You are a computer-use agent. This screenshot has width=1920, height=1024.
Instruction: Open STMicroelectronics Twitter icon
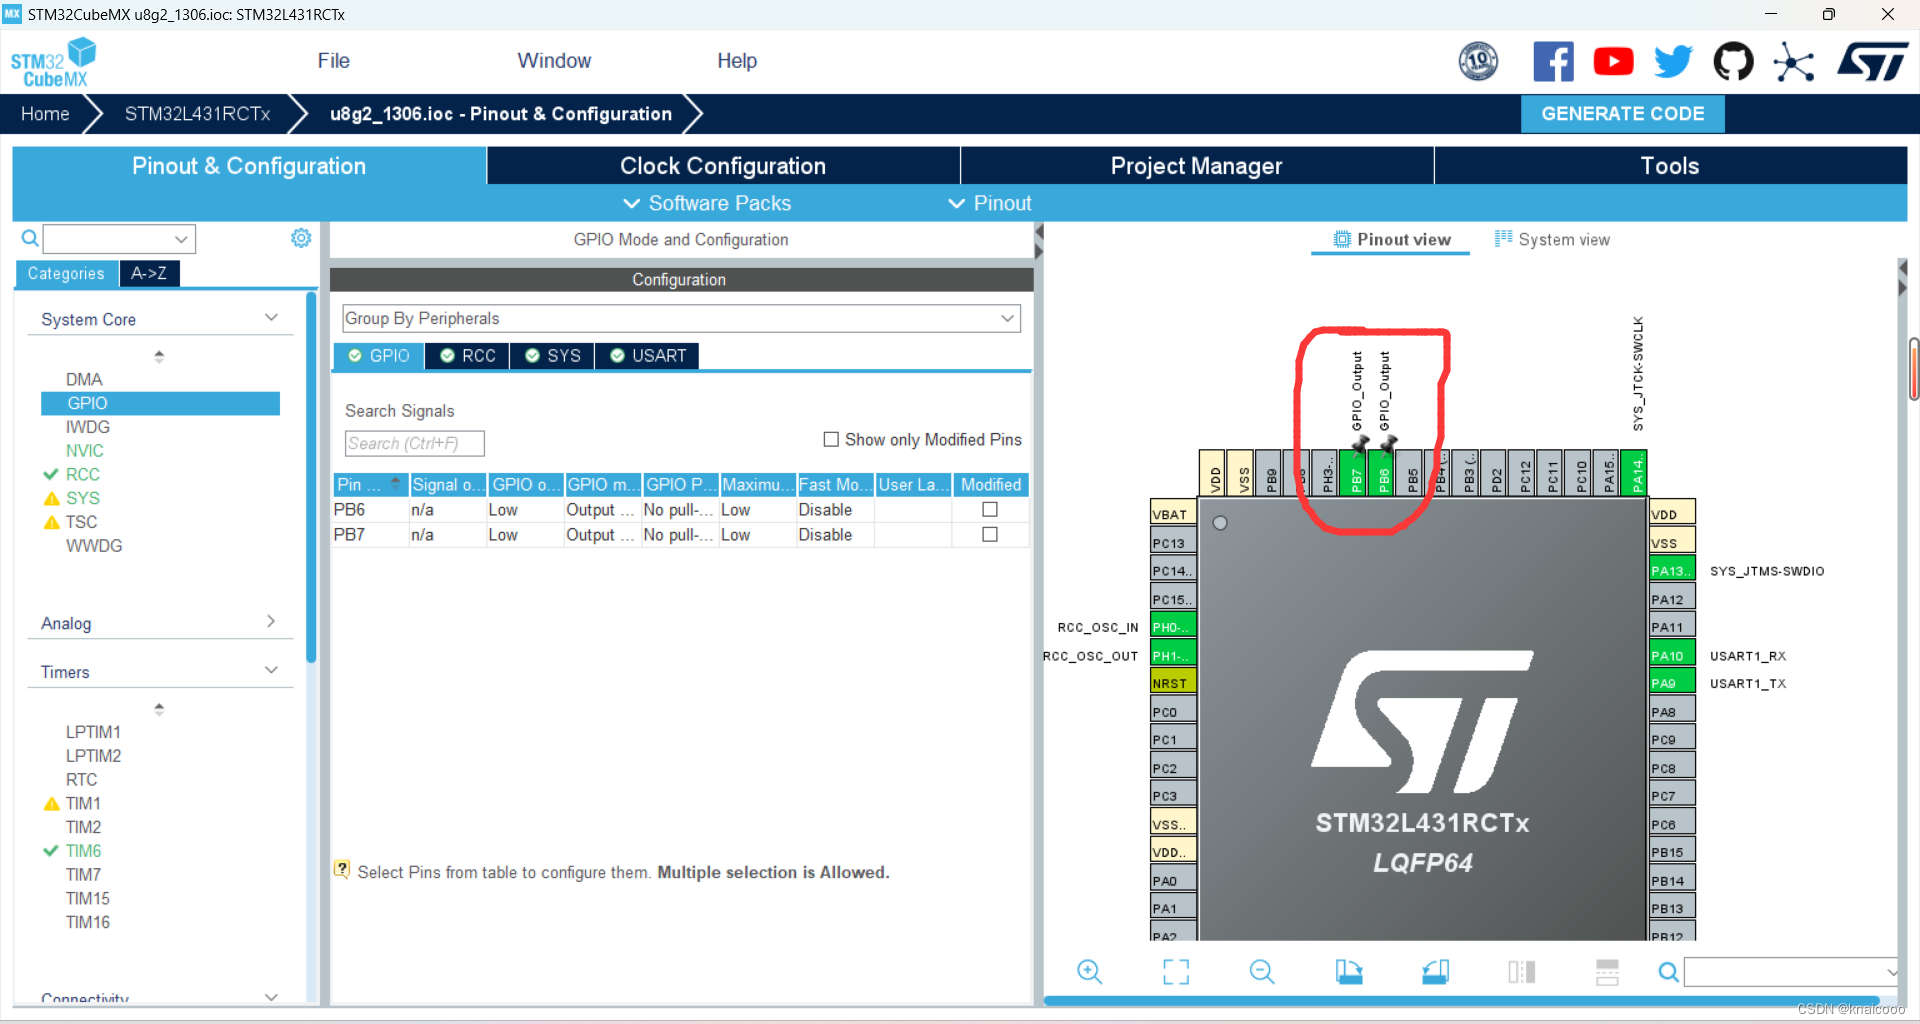1673,61
